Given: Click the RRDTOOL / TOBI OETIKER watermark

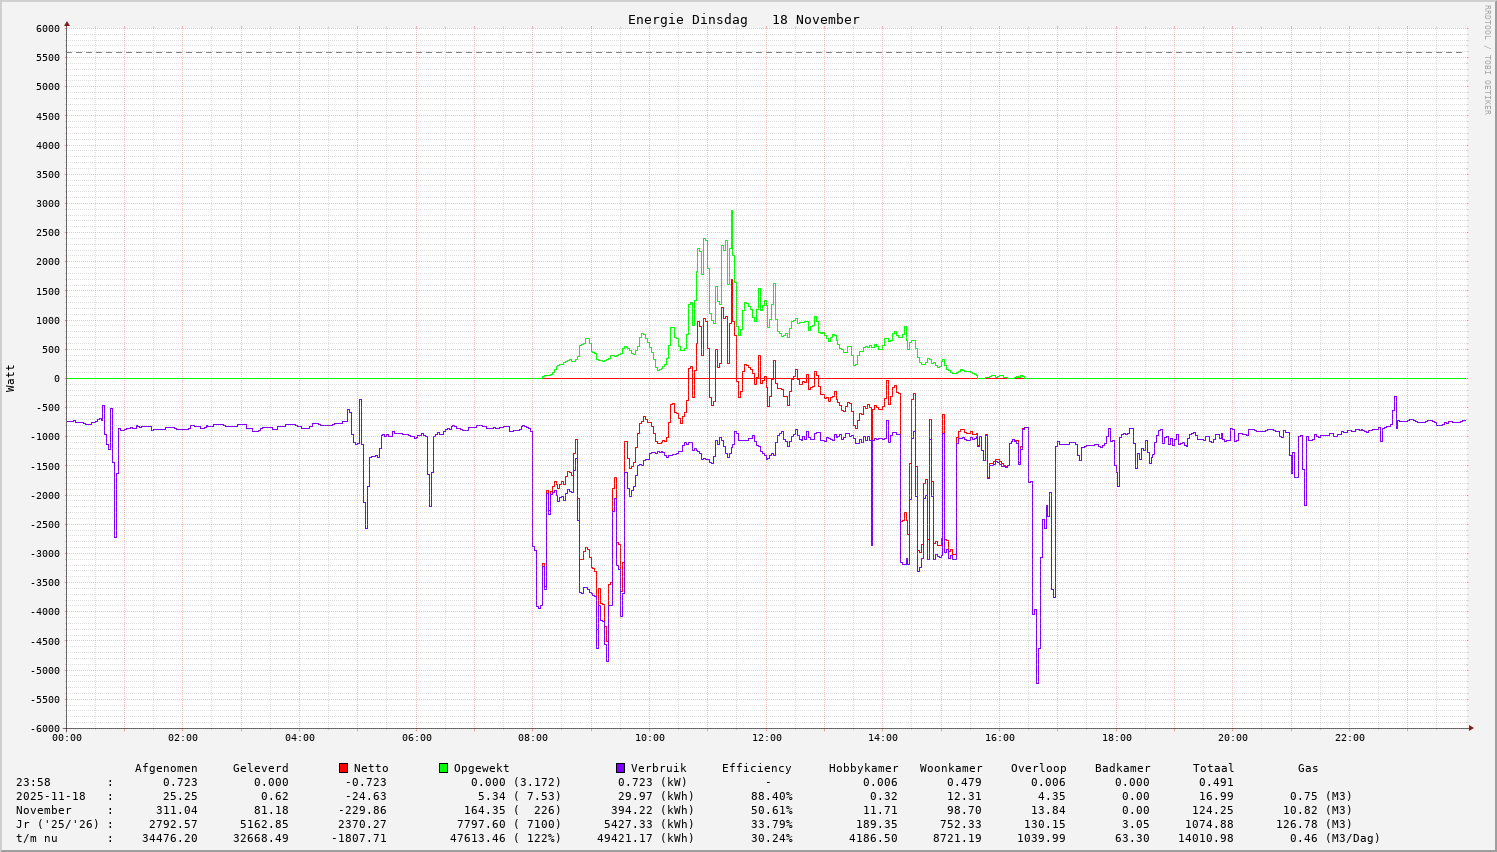Looking at the screenshot, I should (x=1486, y=59).
